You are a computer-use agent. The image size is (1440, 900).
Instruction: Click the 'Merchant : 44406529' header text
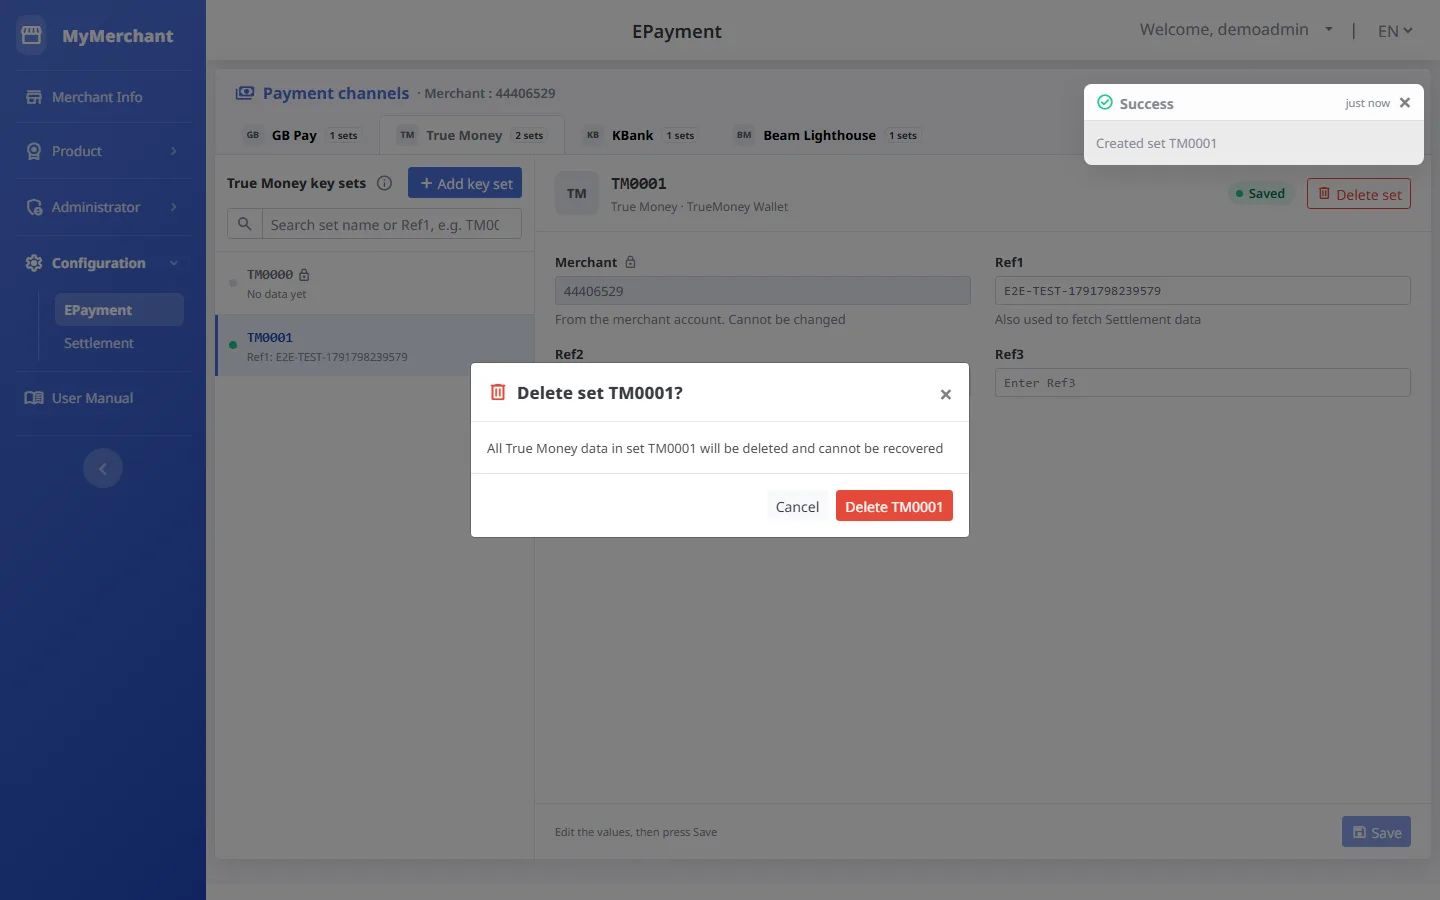(x=490, y=93)
